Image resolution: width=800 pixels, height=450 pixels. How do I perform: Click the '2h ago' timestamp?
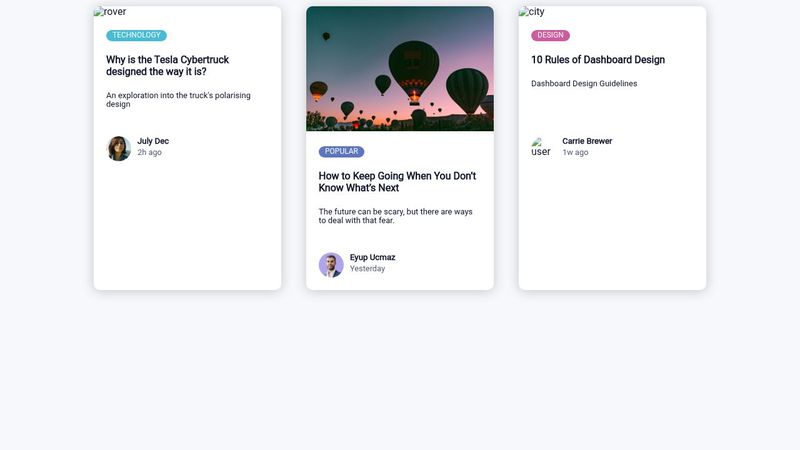coord(149,153)
